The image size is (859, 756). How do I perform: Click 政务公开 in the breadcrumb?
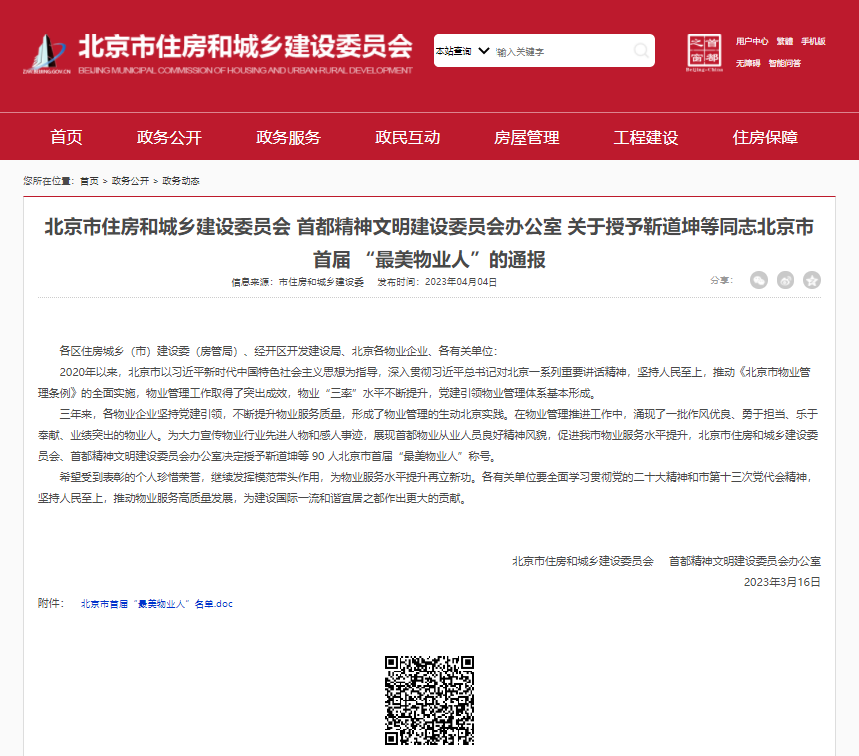tap(130, 181)
